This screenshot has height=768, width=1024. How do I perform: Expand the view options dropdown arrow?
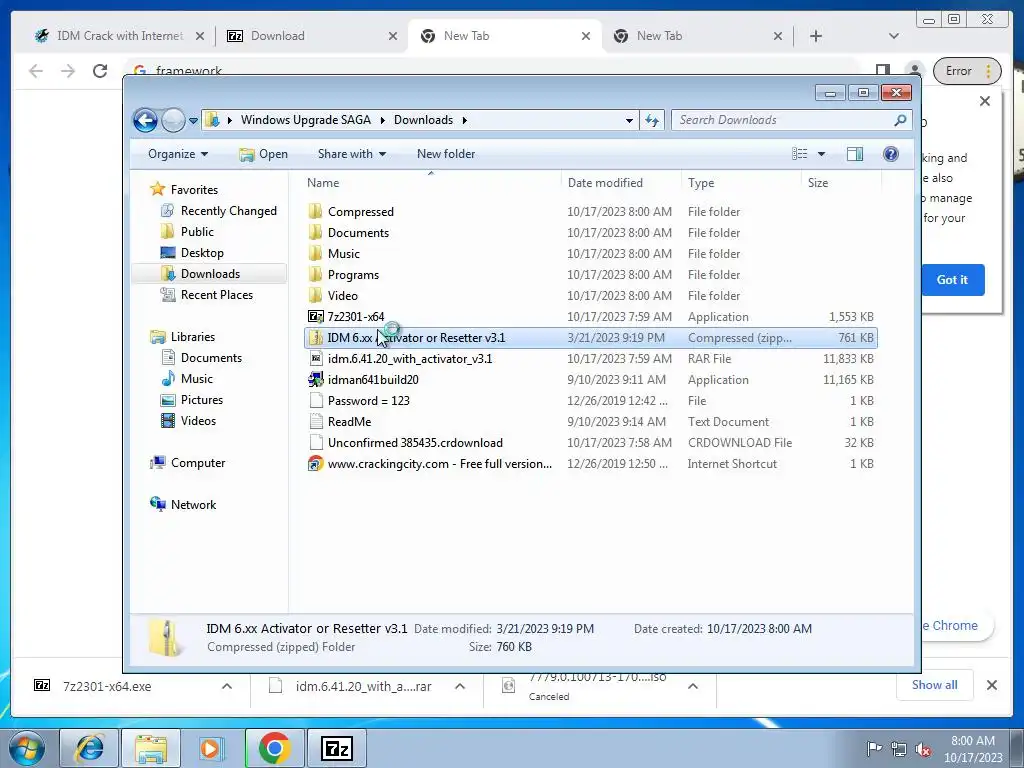(822, 154)
